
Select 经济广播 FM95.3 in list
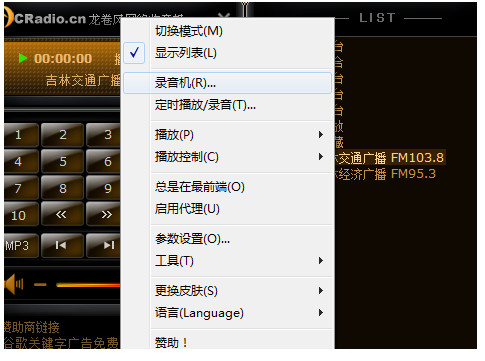click(x=386, y=174)
